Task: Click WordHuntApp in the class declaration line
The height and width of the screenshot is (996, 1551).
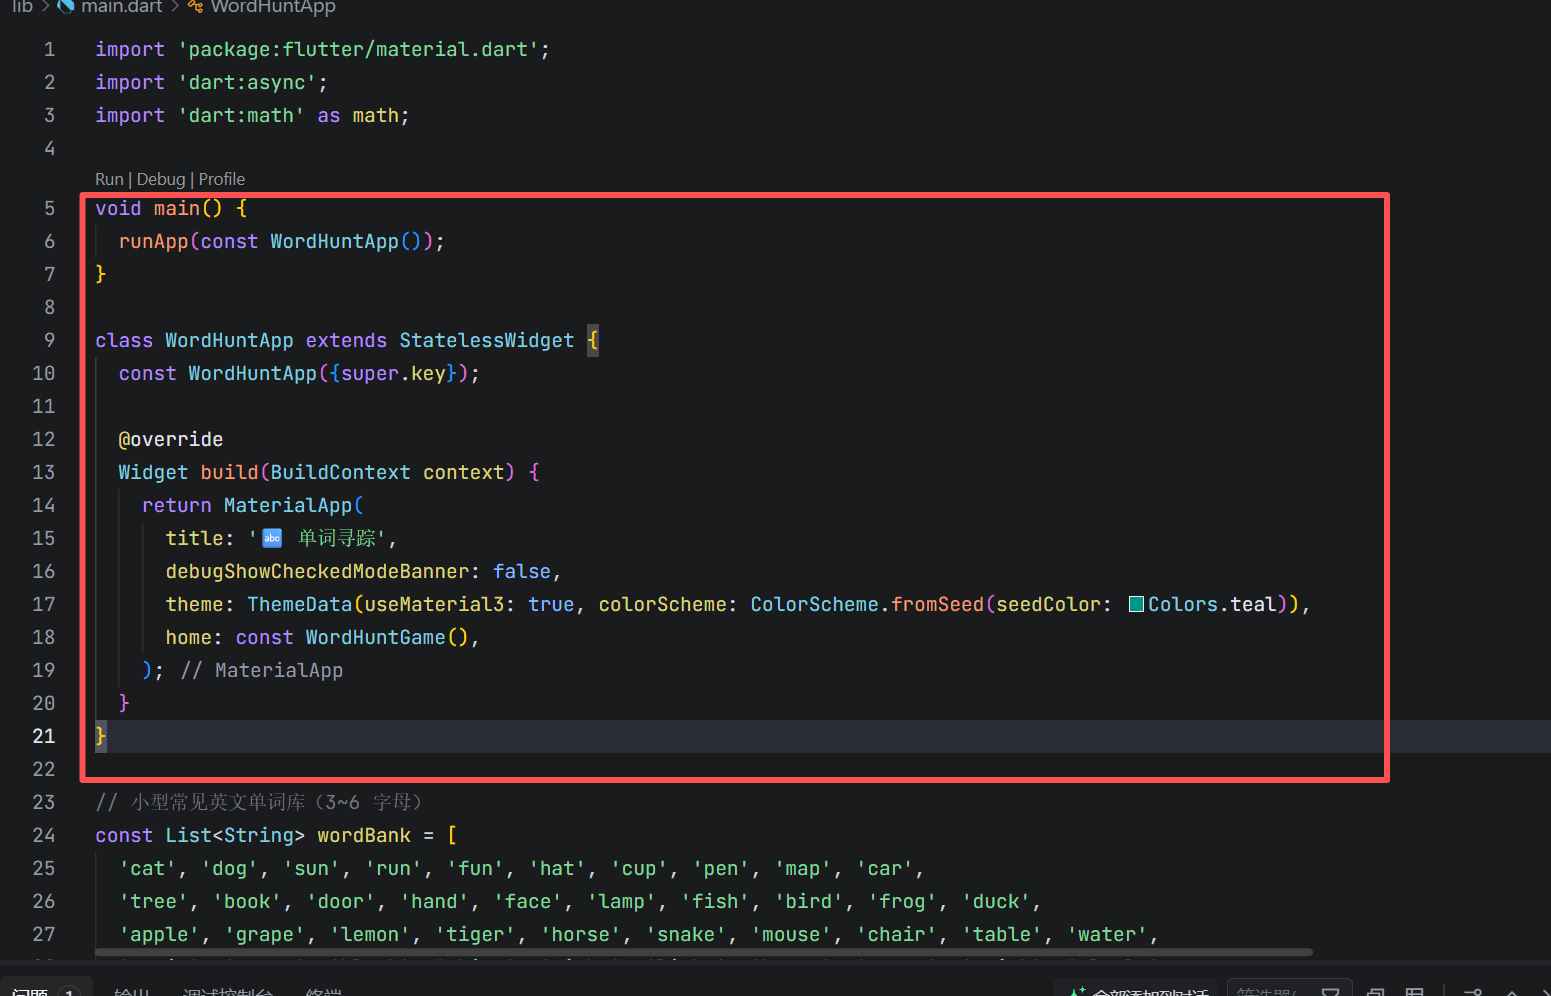Action: 229,340
